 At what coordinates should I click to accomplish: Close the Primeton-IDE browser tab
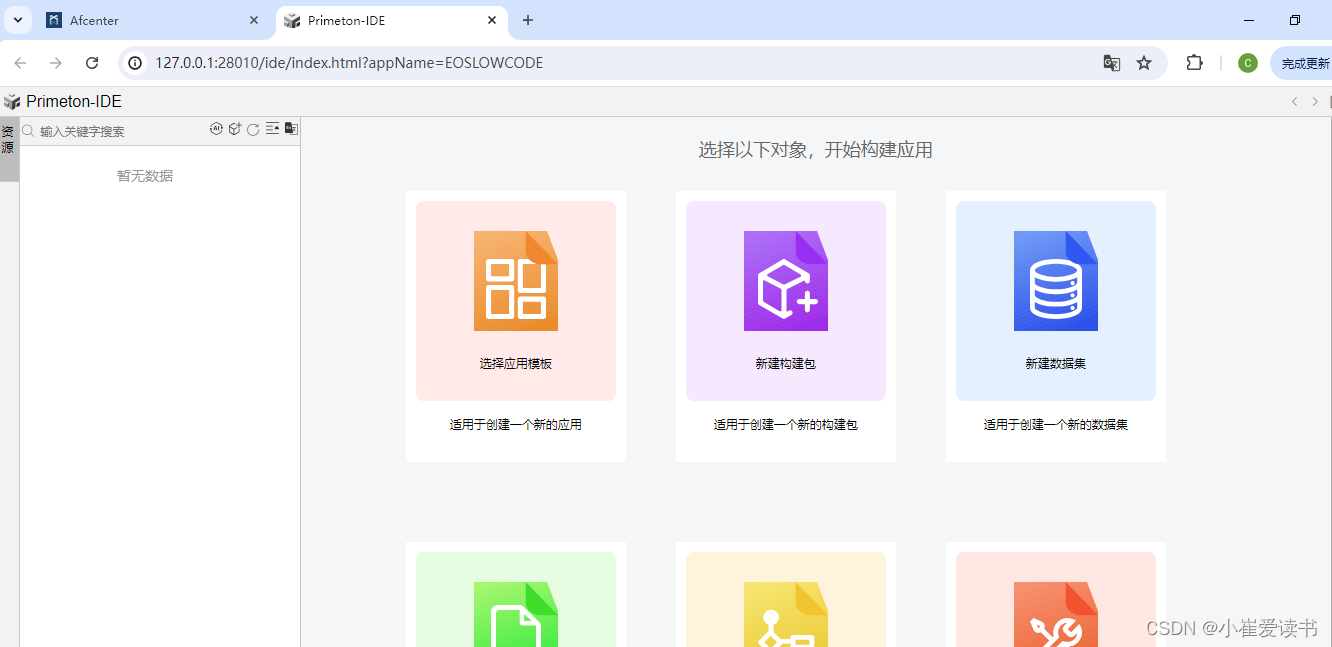point(492,20)
